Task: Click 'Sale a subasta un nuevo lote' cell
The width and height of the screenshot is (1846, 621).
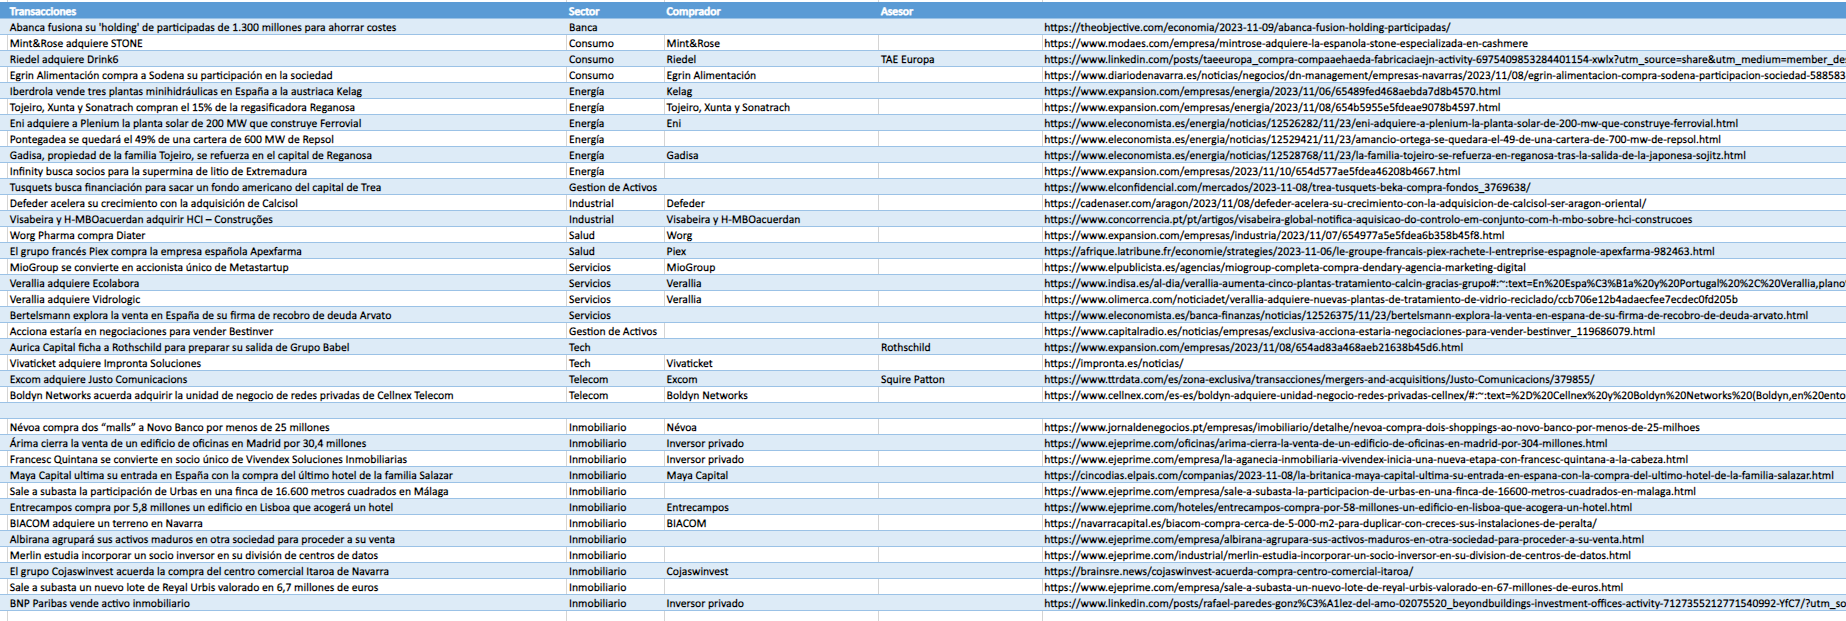Action: pos(194,587)
